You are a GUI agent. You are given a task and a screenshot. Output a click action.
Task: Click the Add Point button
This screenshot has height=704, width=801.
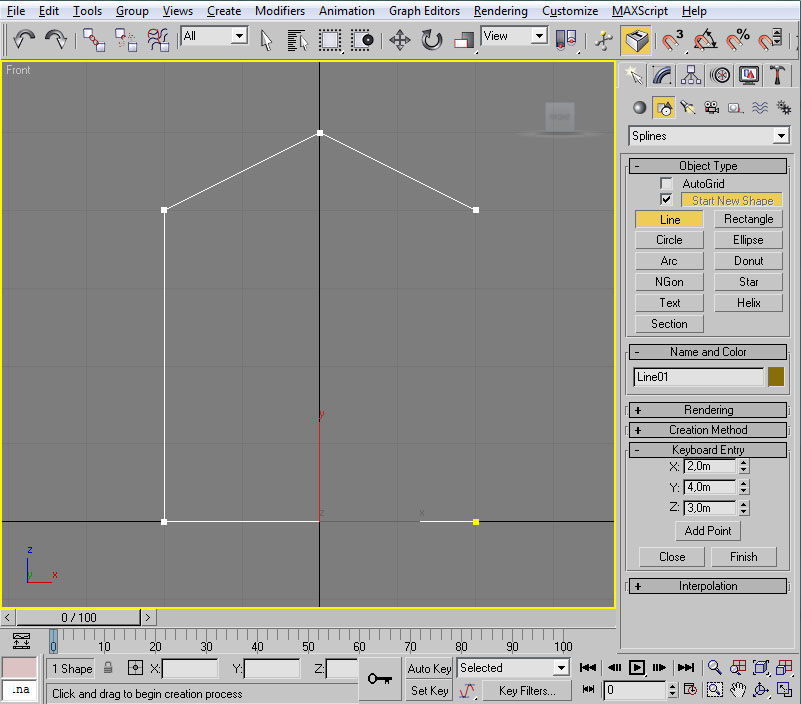[708, 531]
